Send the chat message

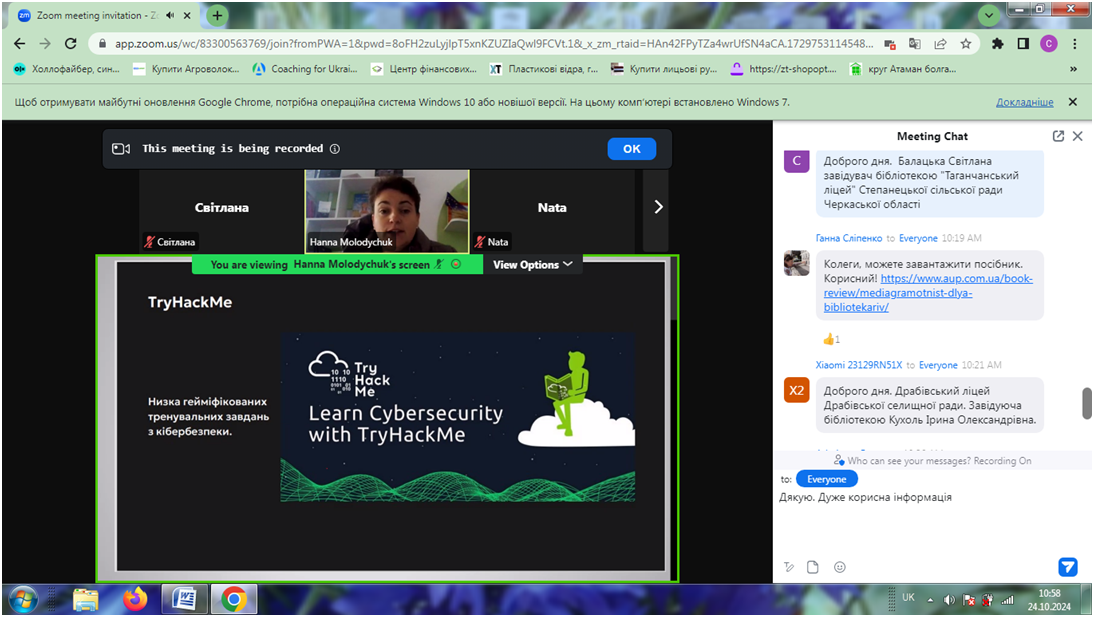[1067, 567]
